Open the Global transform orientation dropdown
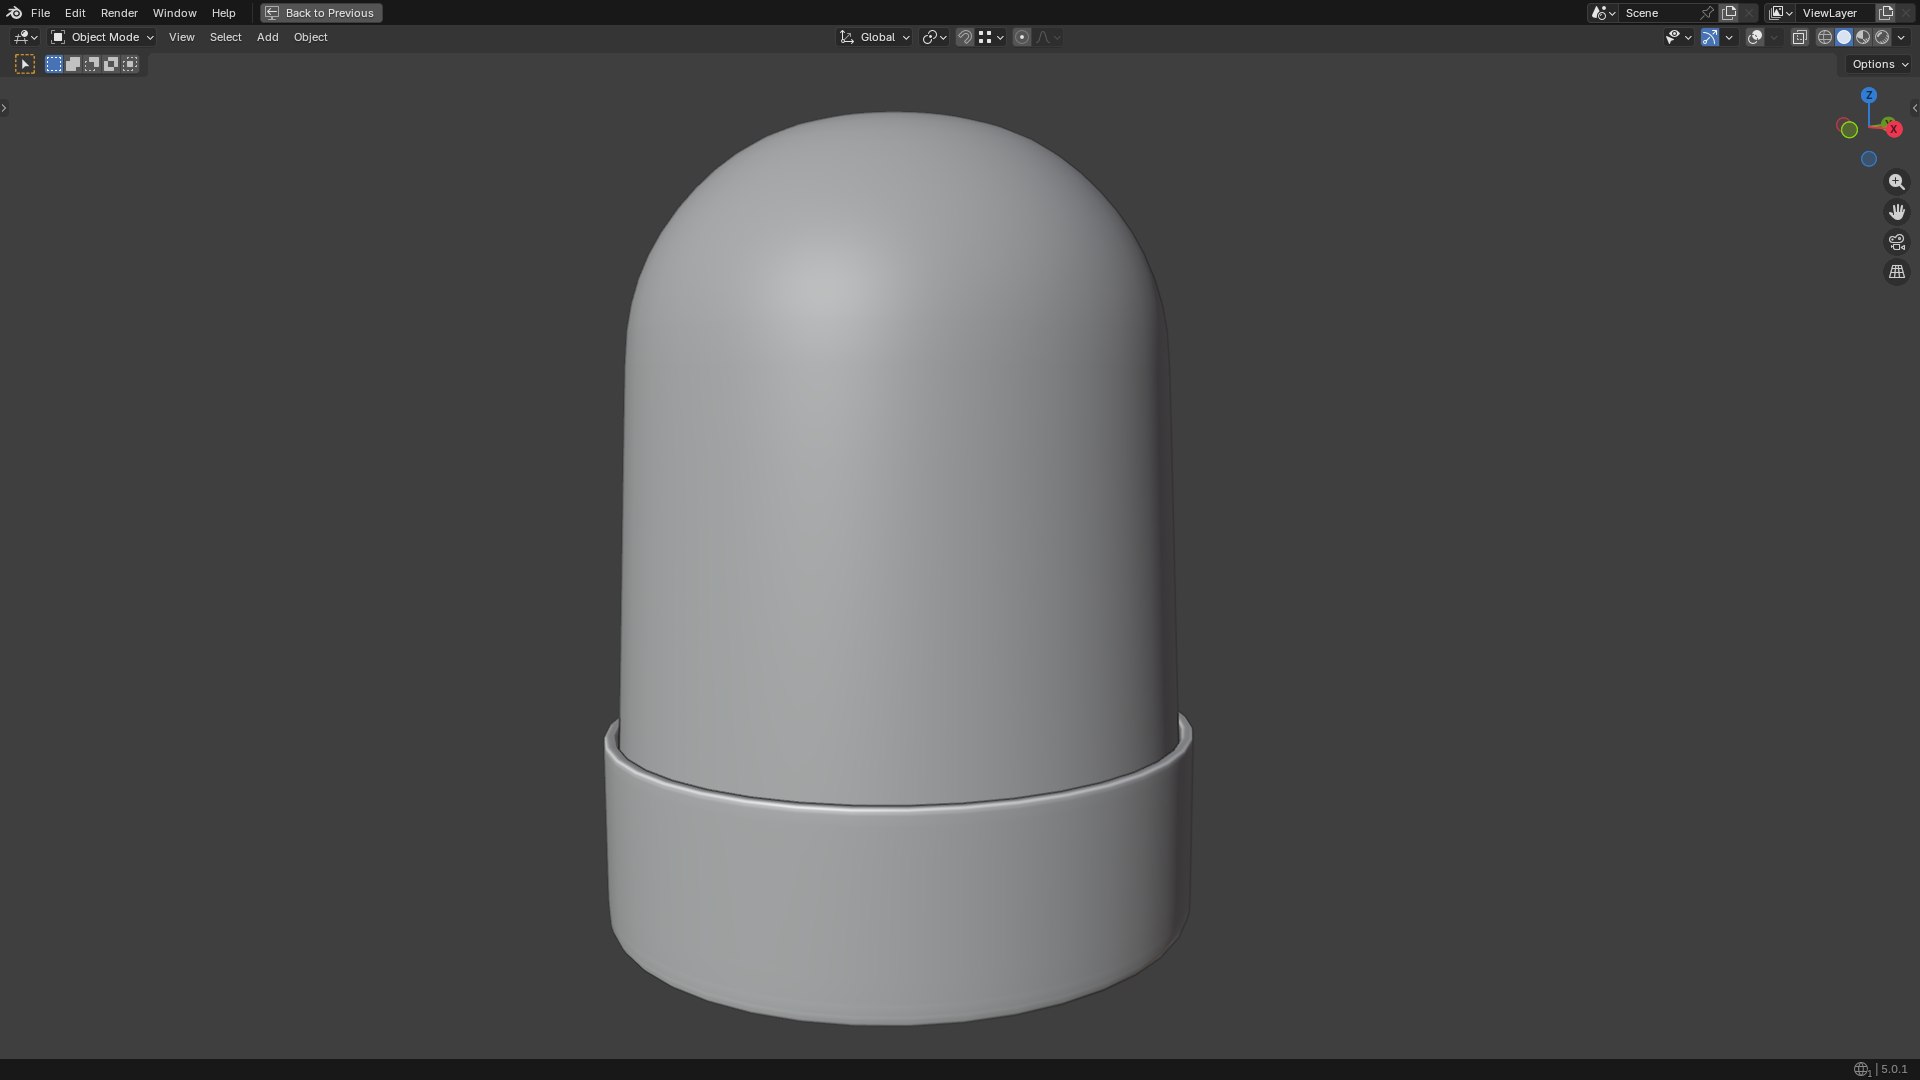This screenshot has height=1080, width=1920. tap(875, 37)
